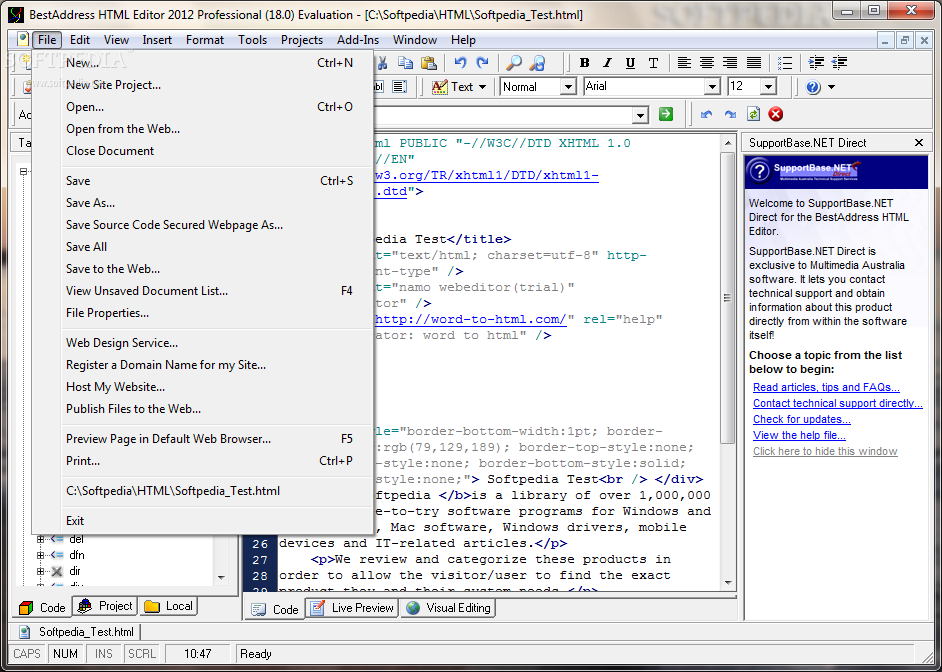Open the Tools menu
This screenshot has width=942, height=672.
pos(252,40)
